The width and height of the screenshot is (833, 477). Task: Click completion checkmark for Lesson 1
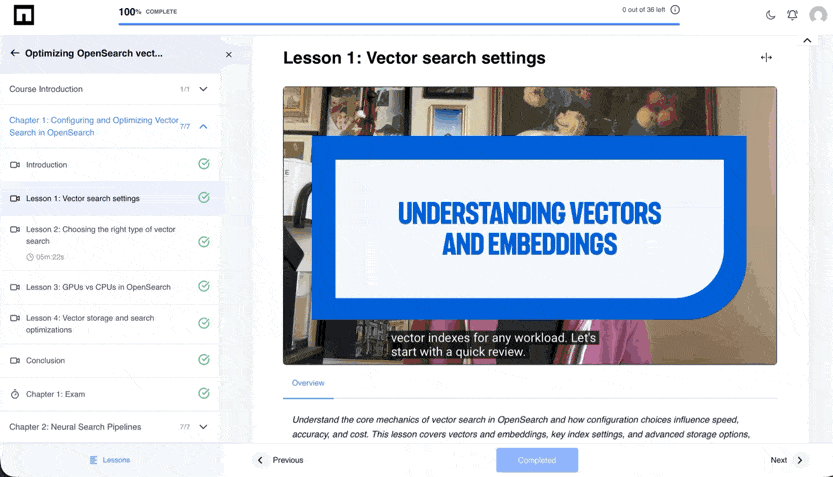click(x=204, y=198)
